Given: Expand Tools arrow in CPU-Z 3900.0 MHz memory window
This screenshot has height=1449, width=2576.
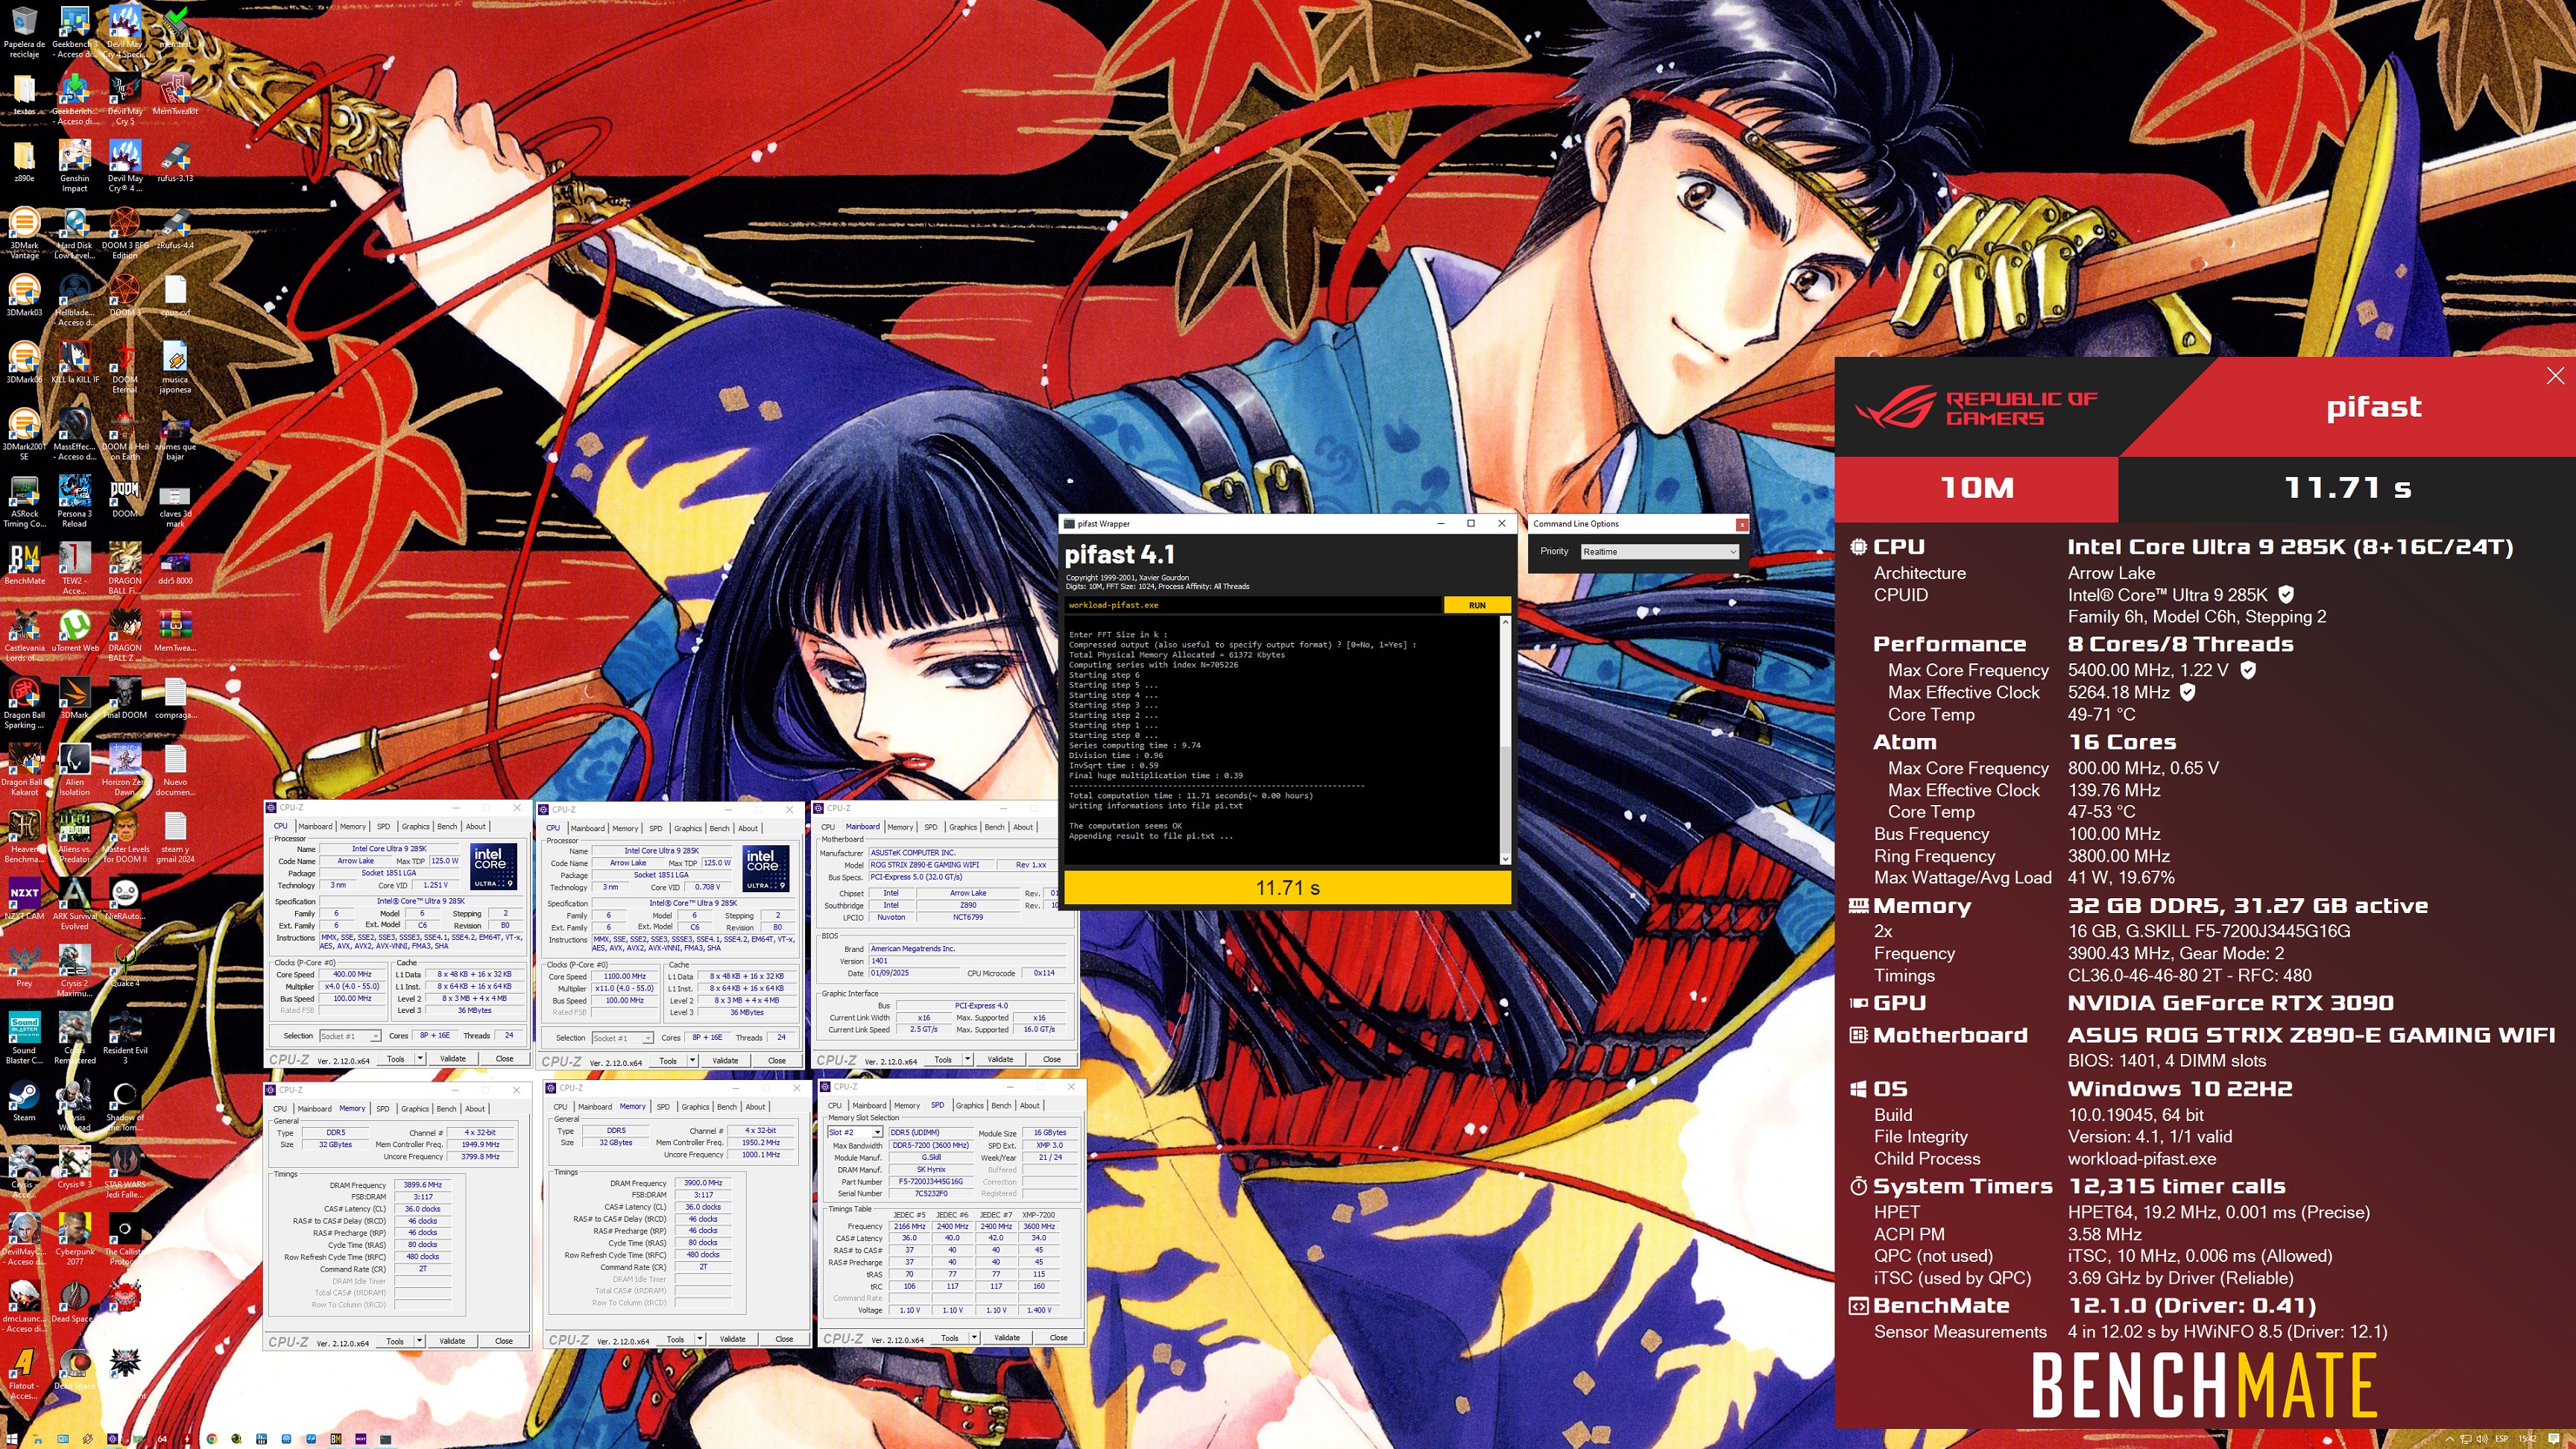Looking at the screenshot, I should pos(699,1339).
